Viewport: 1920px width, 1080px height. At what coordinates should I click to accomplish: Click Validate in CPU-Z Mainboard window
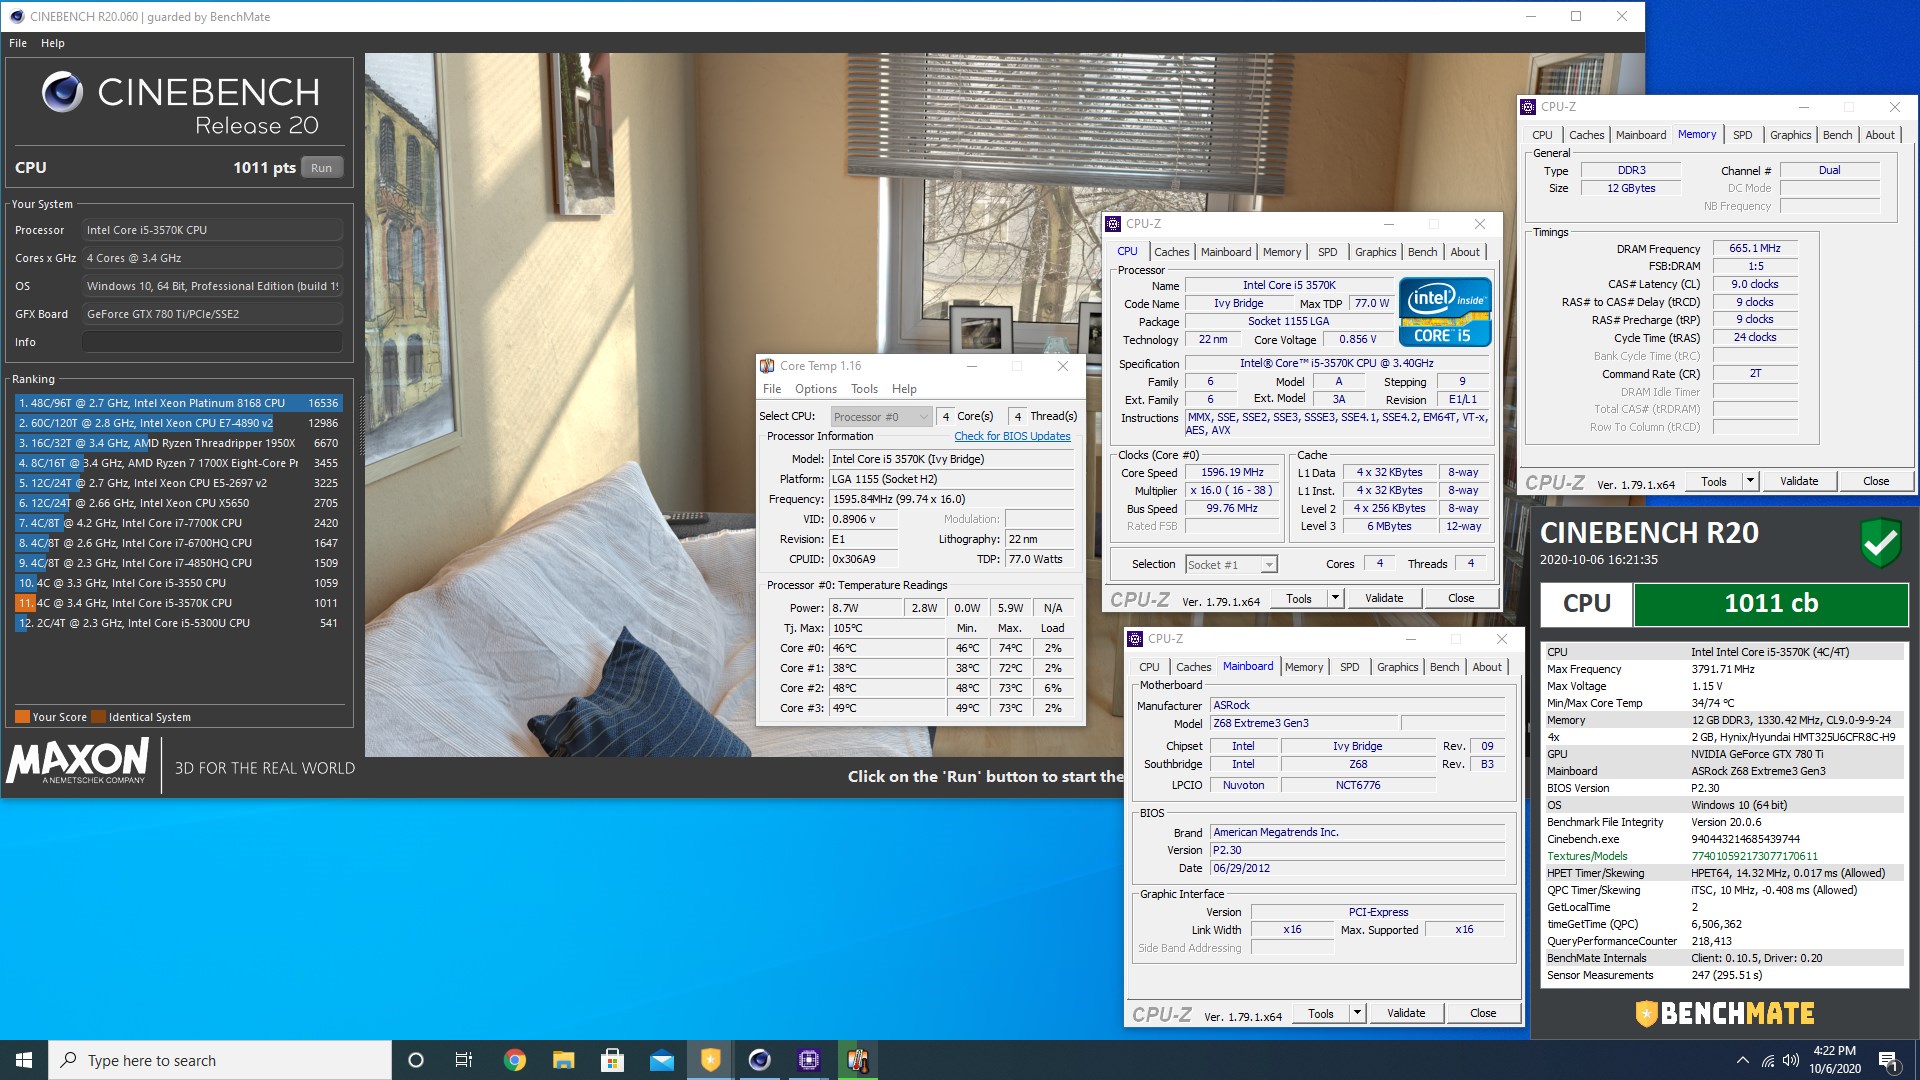click(x=1405, y=1013)
